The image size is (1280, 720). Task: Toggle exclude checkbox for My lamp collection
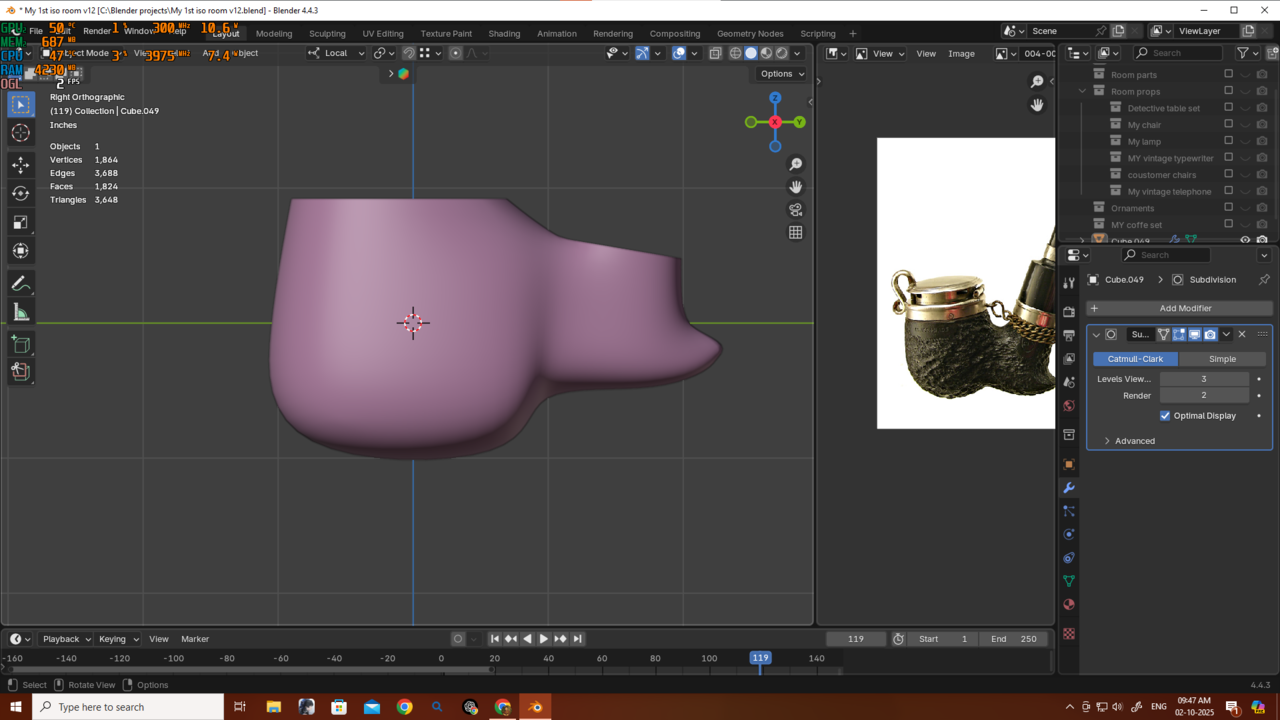click(x=1229, y=141)
